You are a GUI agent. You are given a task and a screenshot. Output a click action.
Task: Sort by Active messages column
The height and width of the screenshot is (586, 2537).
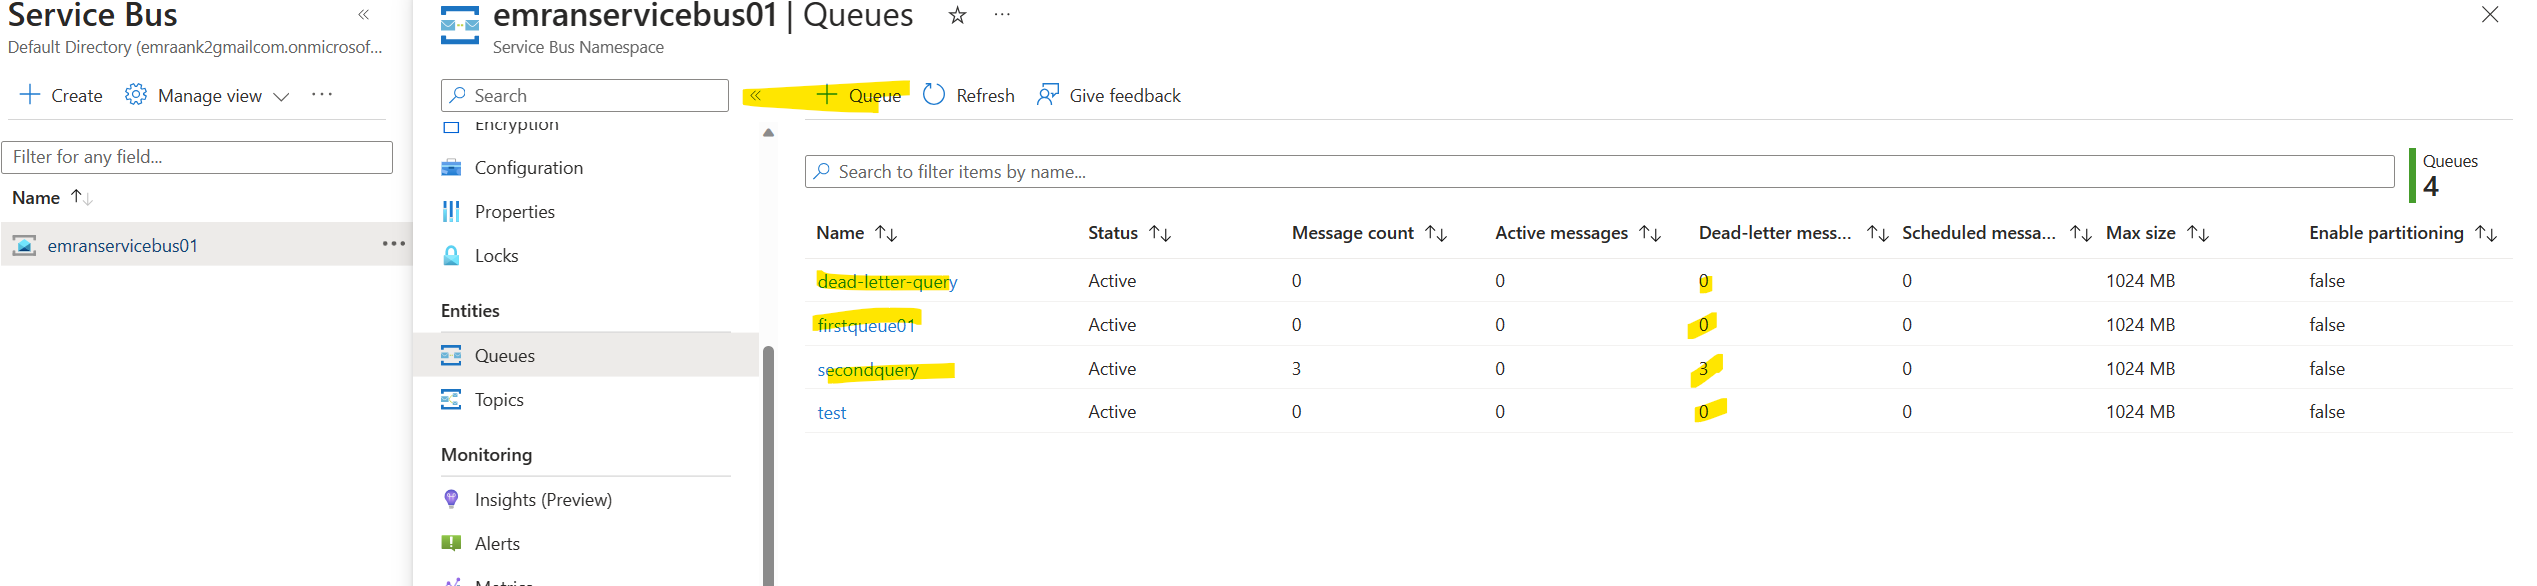(1578, 233)
